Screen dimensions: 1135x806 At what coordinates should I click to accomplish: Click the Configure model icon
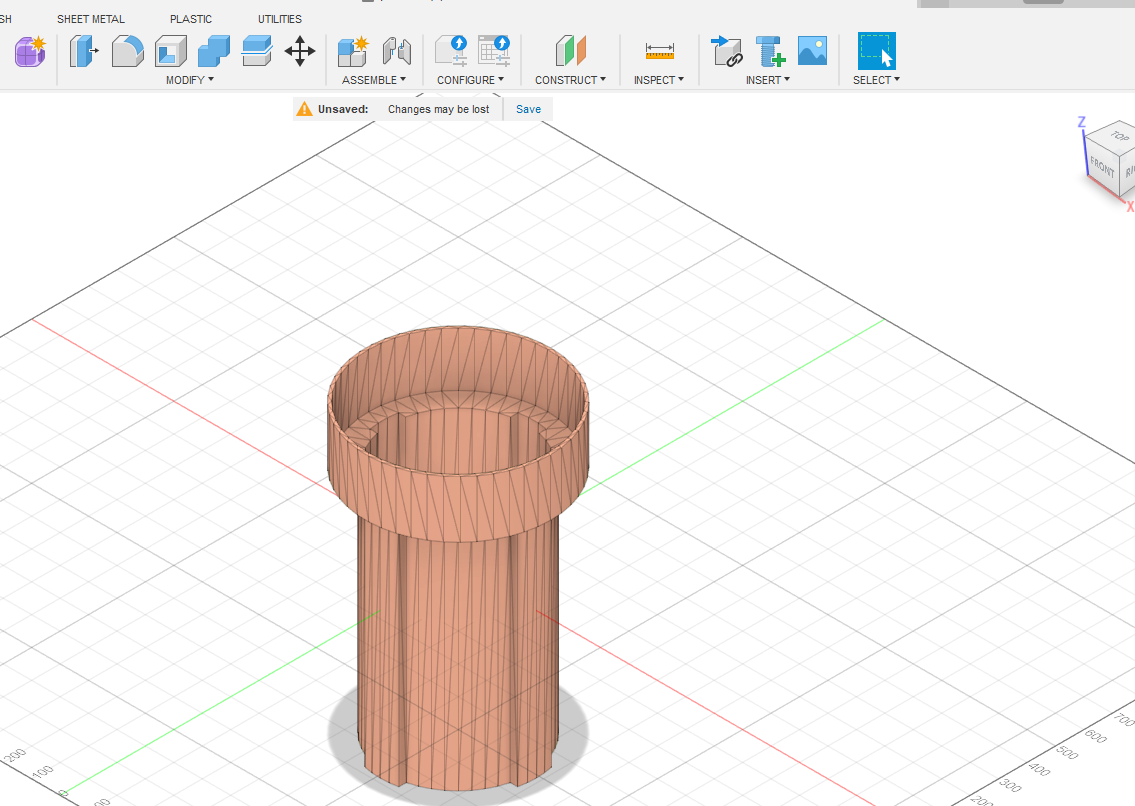click(x=451, y=51)
